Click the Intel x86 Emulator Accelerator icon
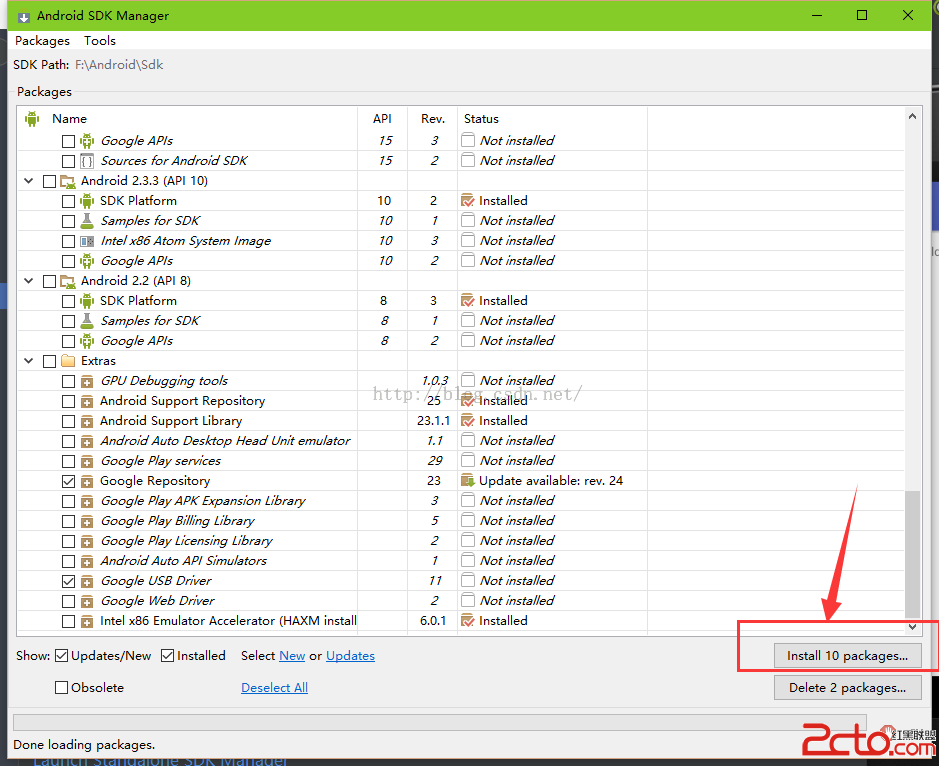The image size is (939, 766). (87, 621)
